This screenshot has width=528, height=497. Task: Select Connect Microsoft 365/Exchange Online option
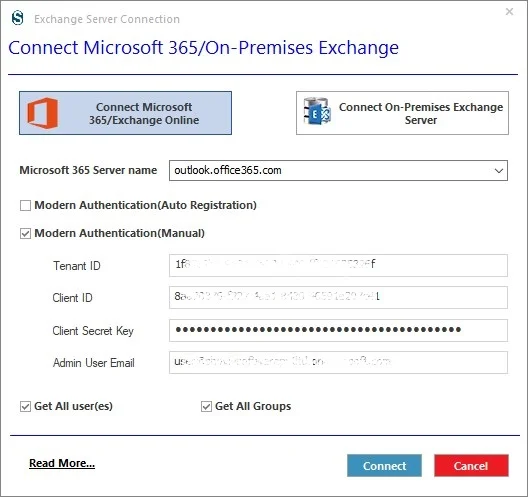click(125, 113)
